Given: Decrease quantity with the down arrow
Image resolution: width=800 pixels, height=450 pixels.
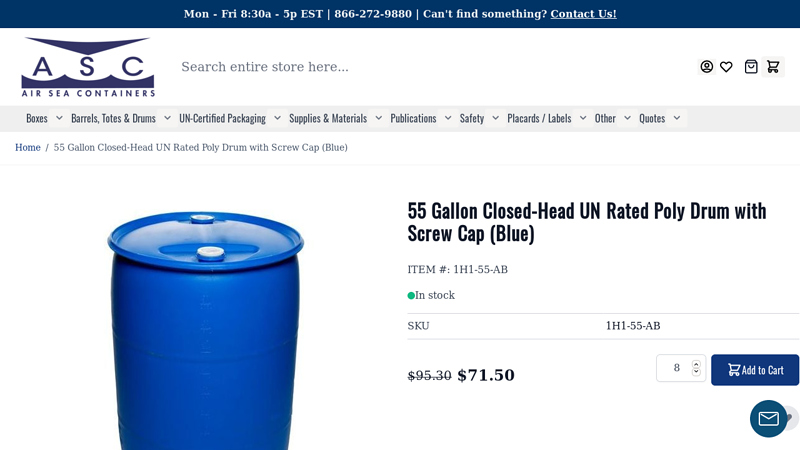Looking at the screenshot, I should (x=696, y=372).
